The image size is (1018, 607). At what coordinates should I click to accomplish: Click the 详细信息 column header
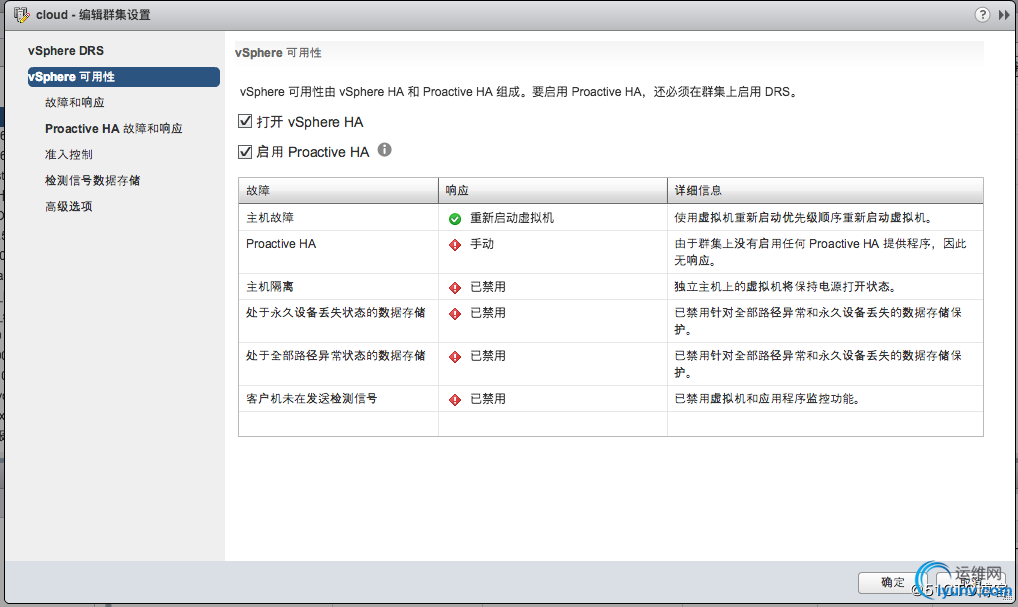[825, 190]
